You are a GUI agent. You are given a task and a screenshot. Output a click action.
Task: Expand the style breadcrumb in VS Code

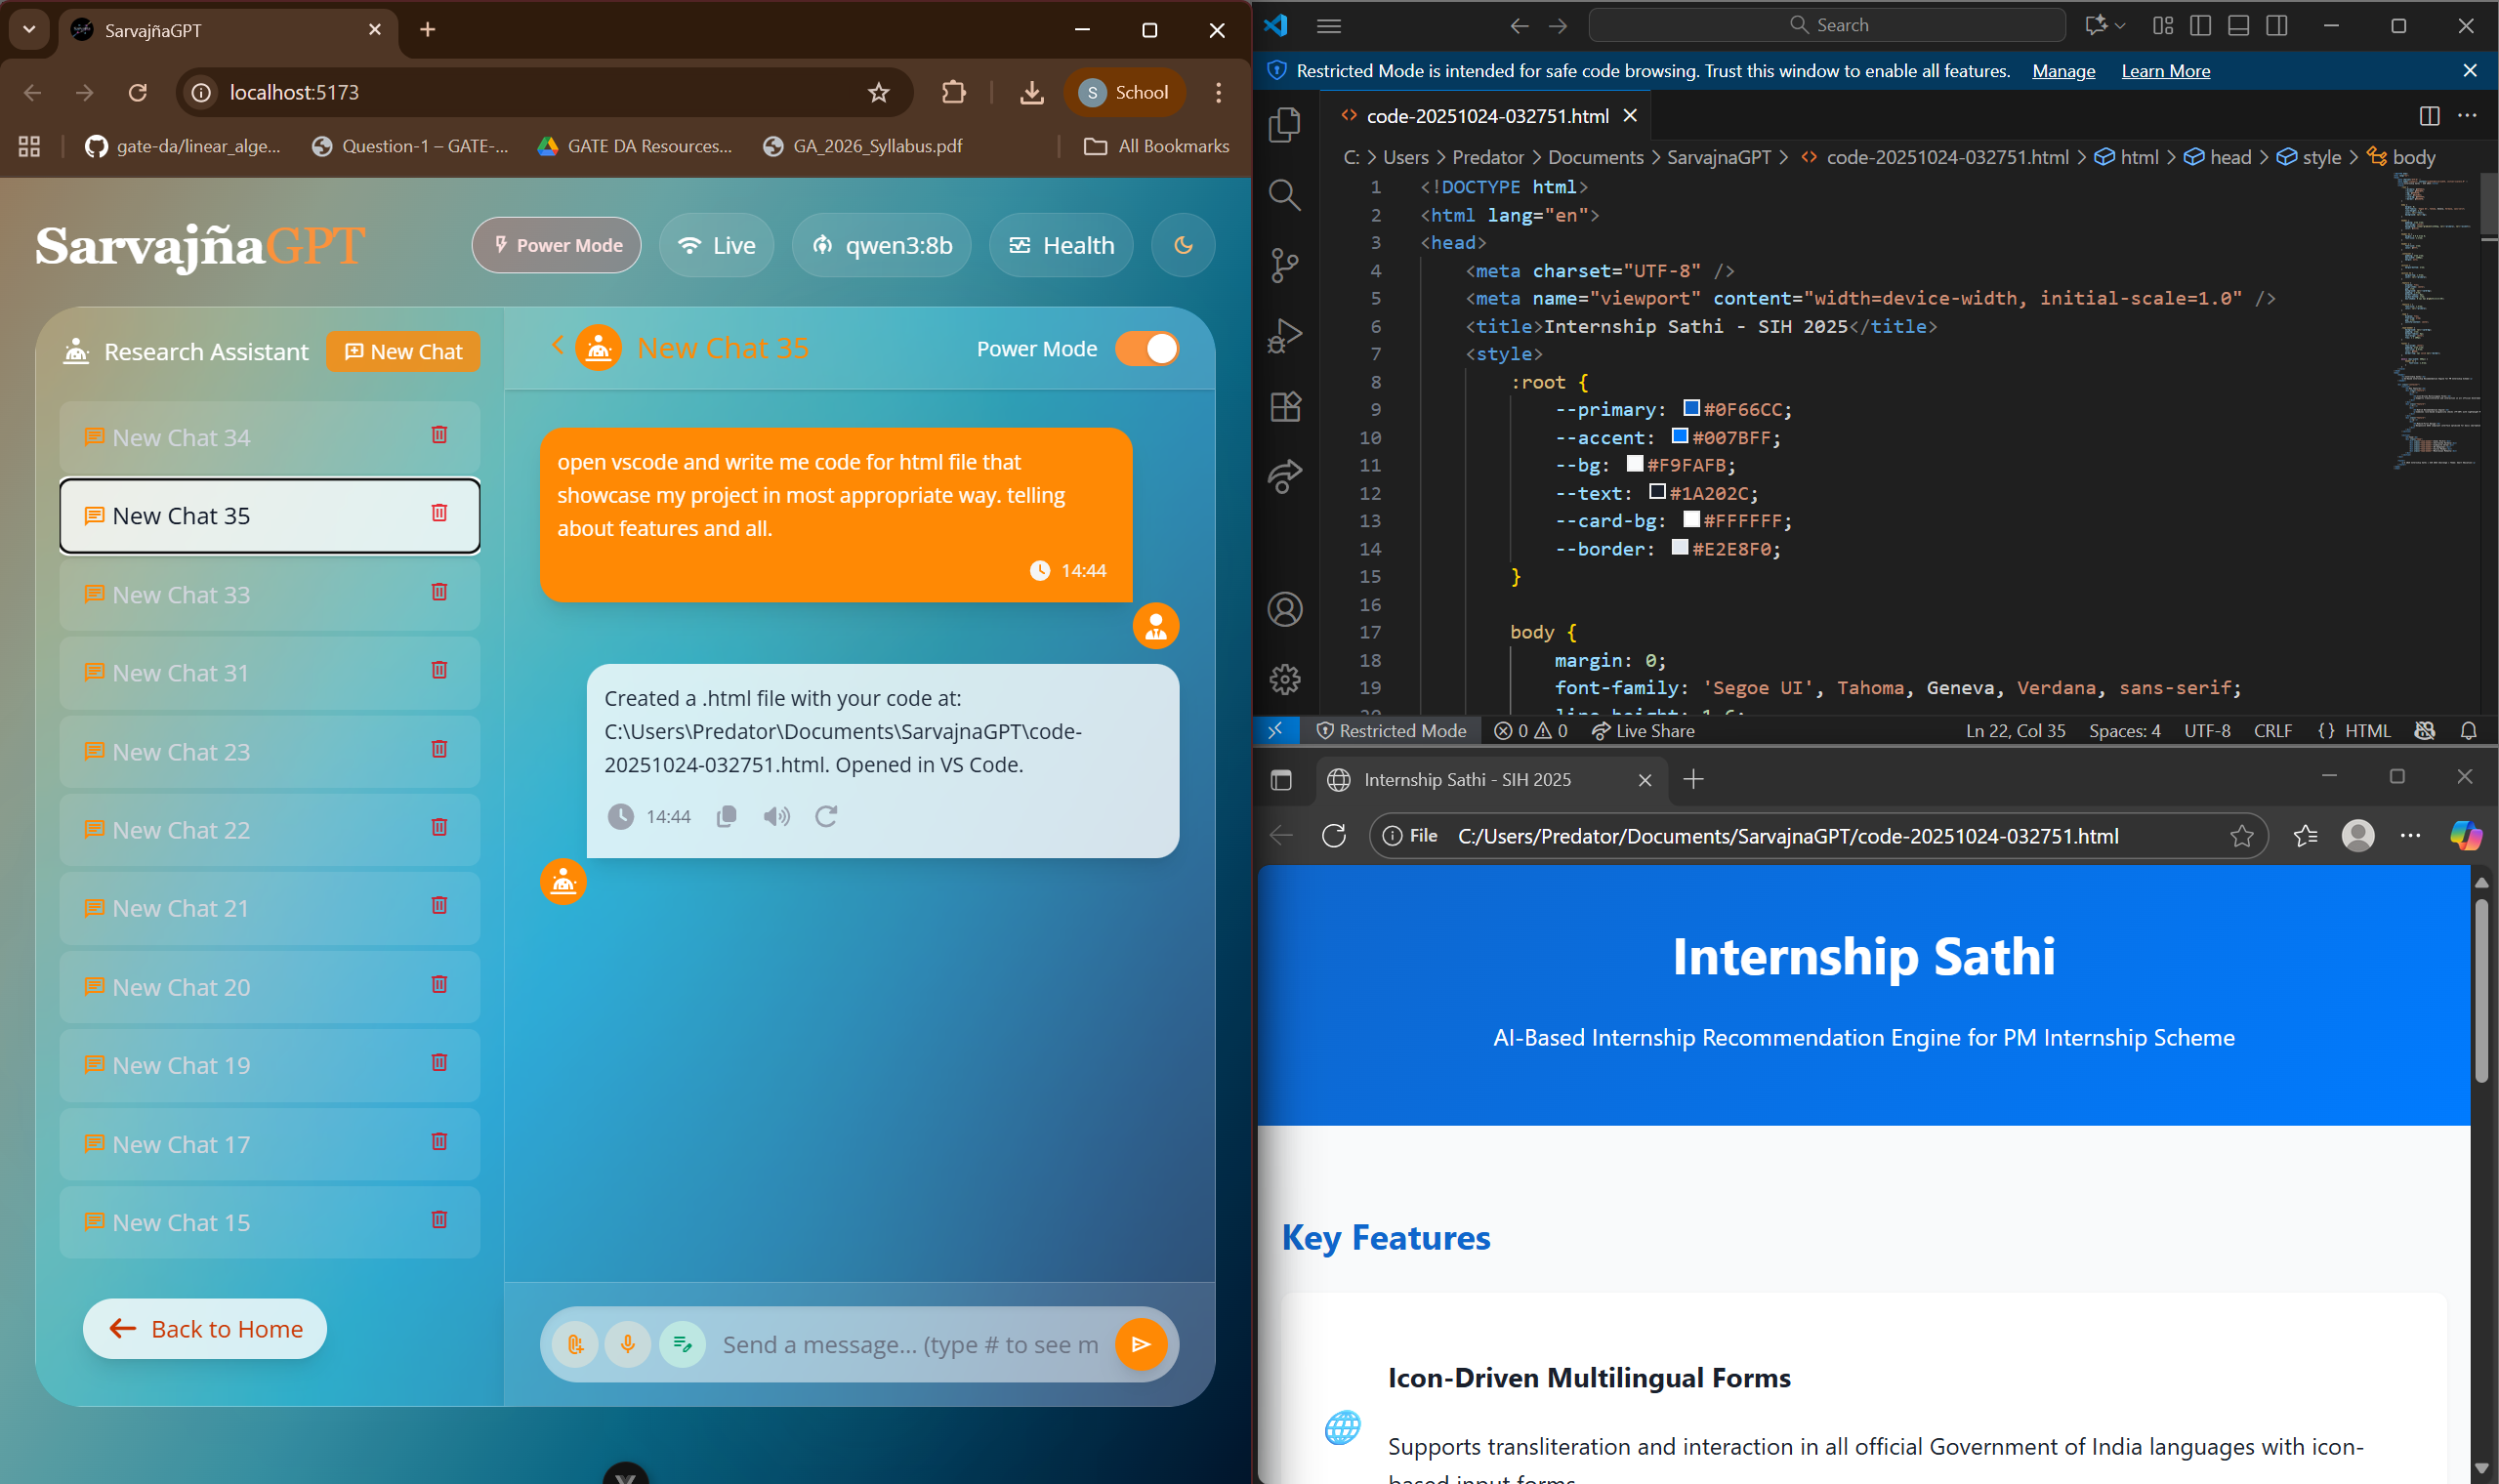2320,157
